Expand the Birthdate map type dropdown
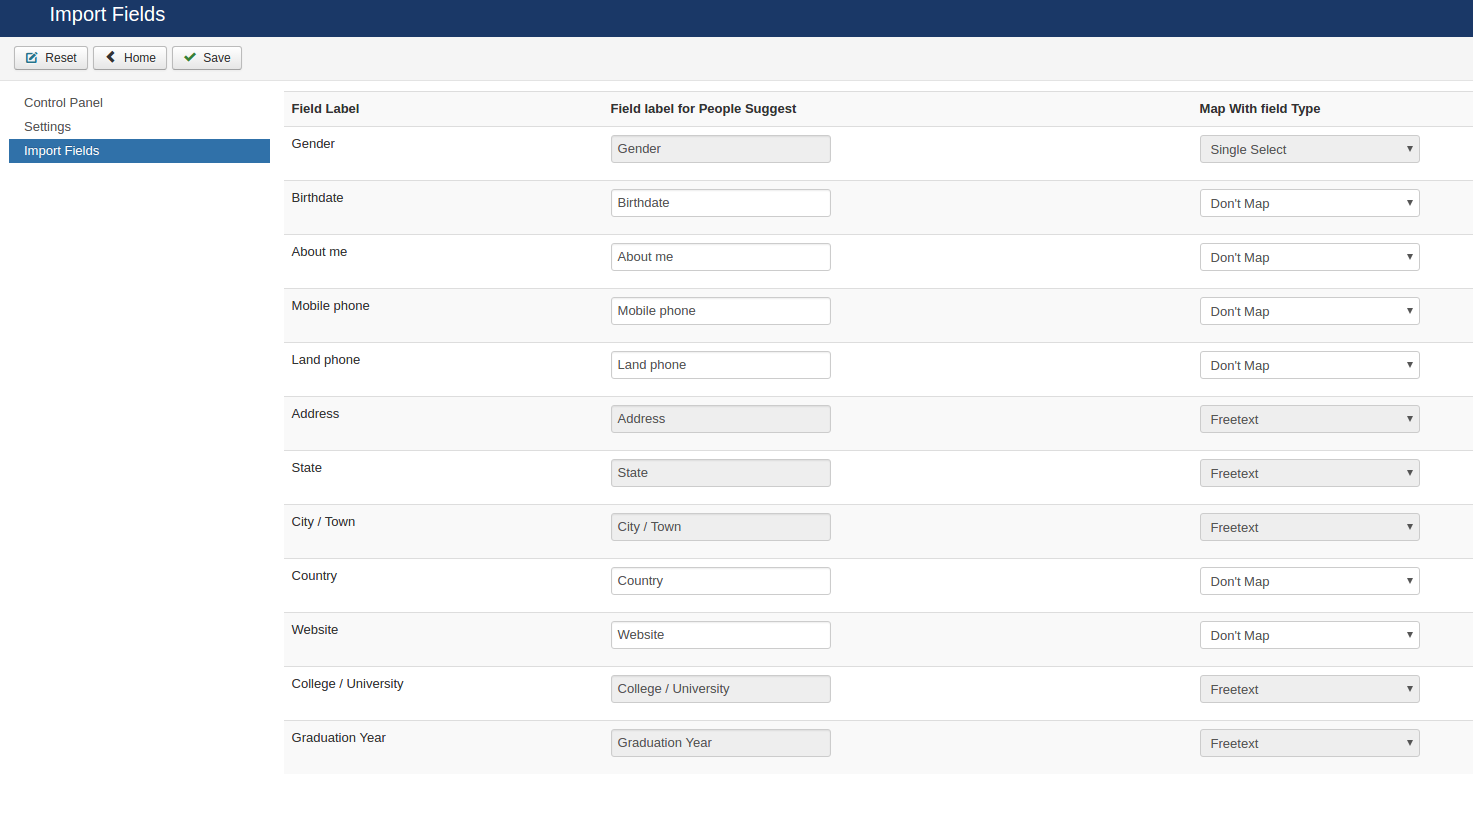This screenshot has height=820, width=1473. click(x=1309, y=203)
